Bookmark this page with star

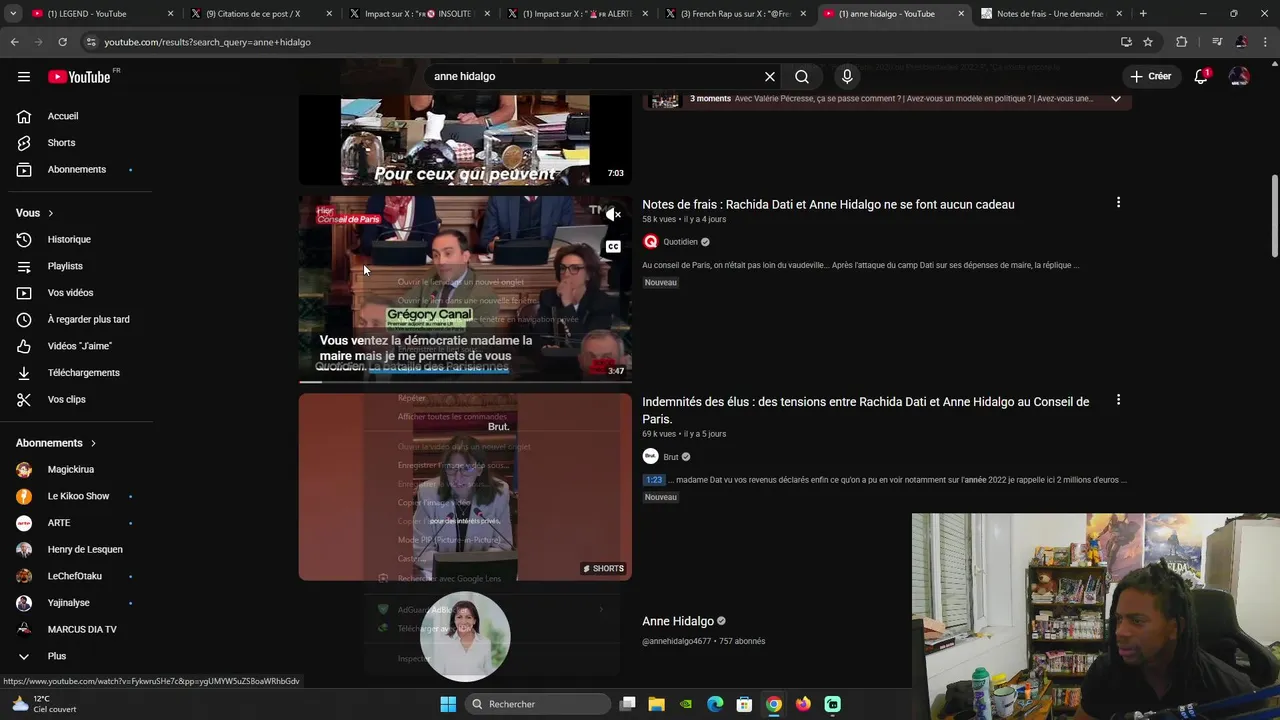click(x=1148, y=42)
